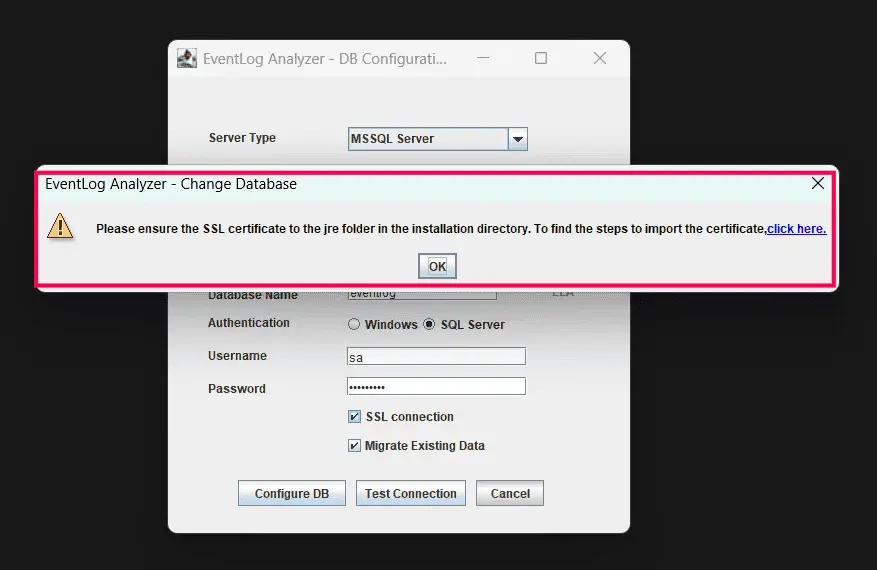The image size is (877, 570).
Task: Click the 'Username' label
Action: coord(237,356)
